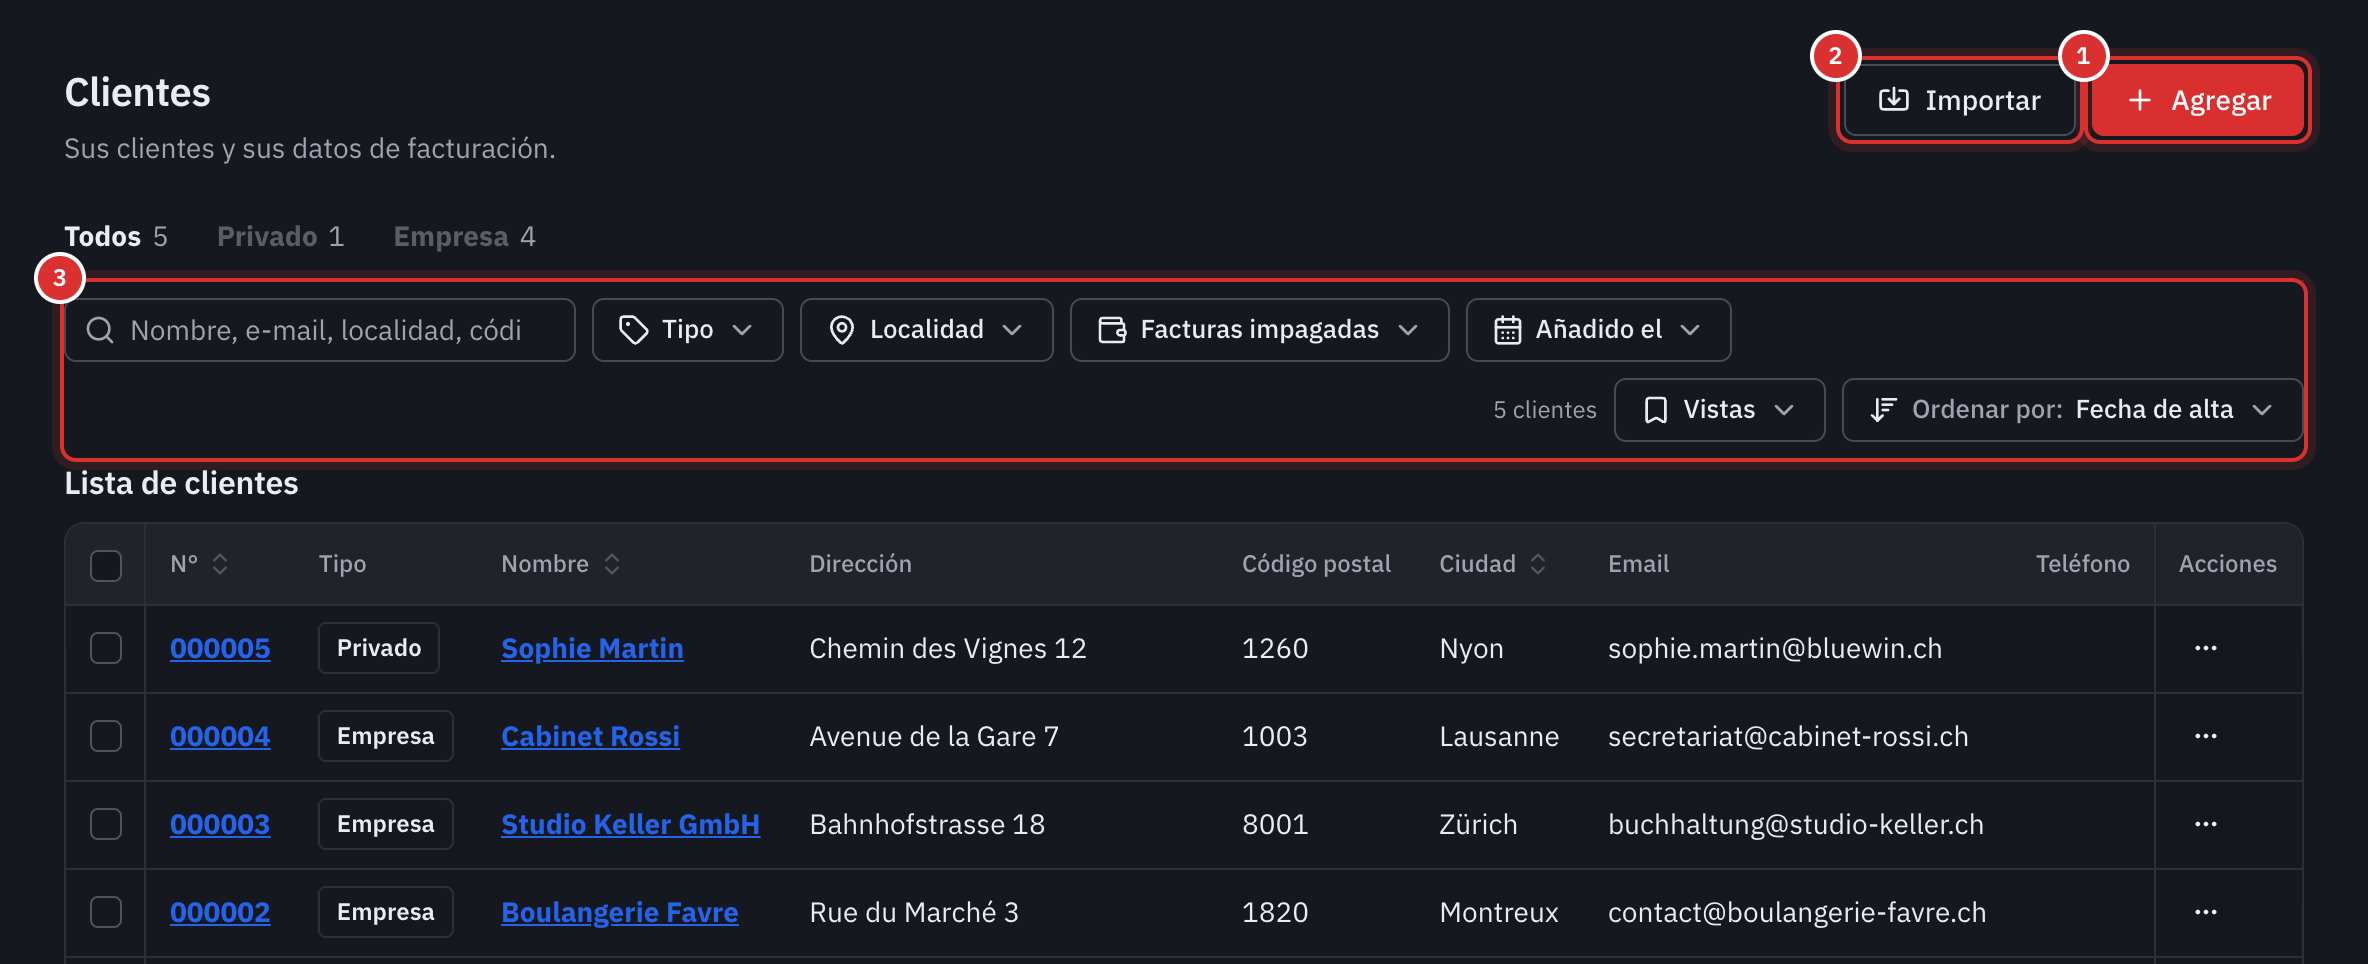
Task: Switch to the Empresa tab
Action: click(464, 236)
